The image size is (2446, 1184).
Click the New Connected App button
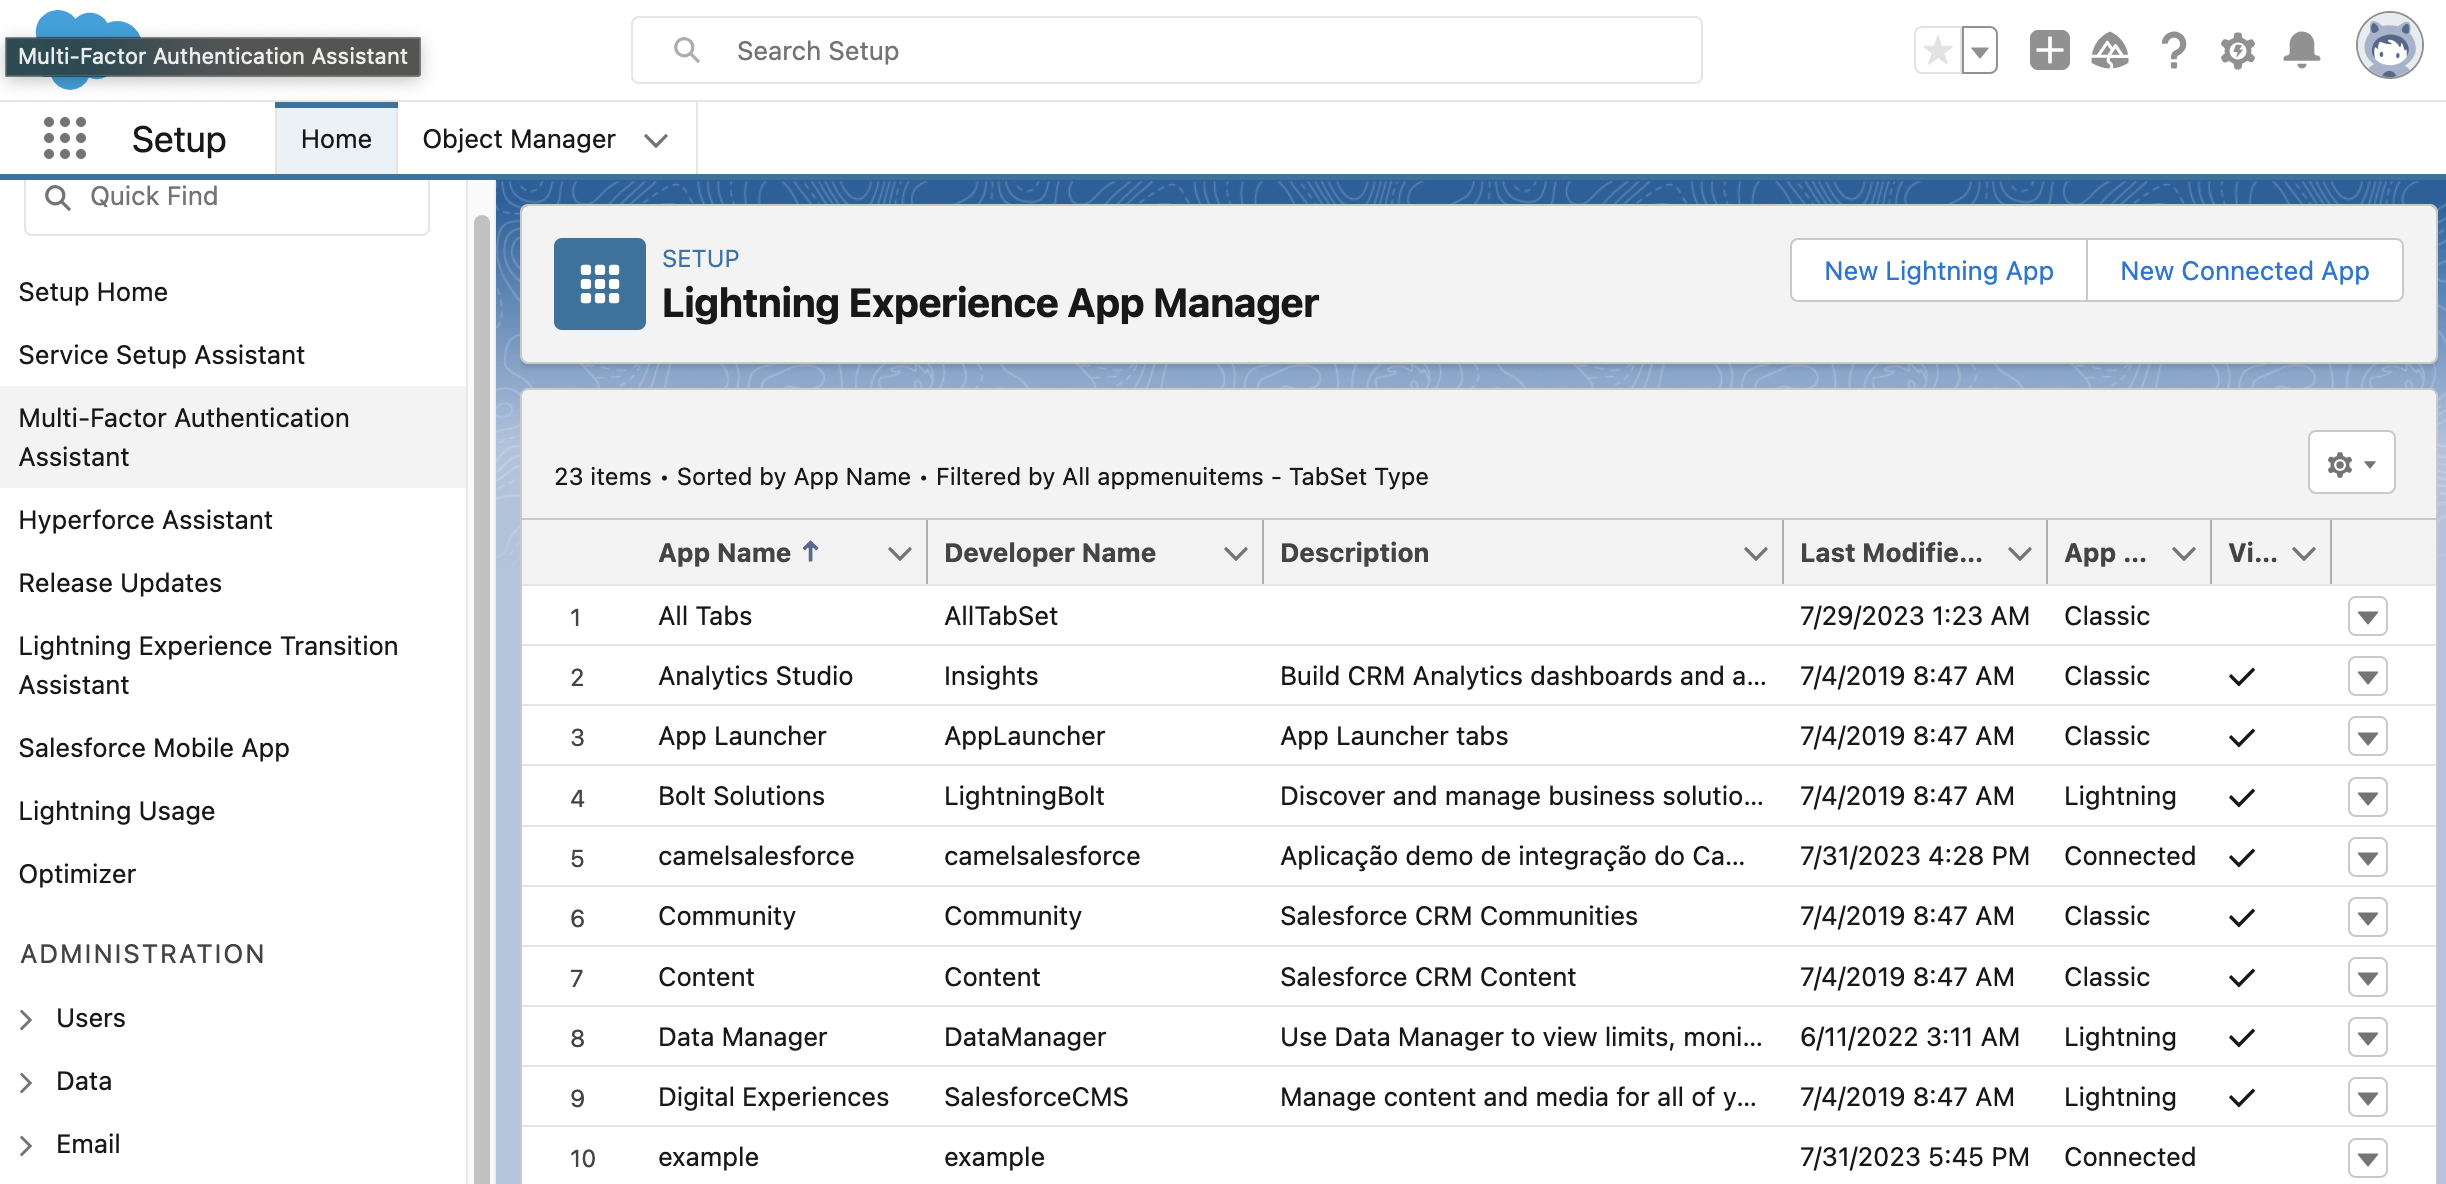coord(2244,271)
